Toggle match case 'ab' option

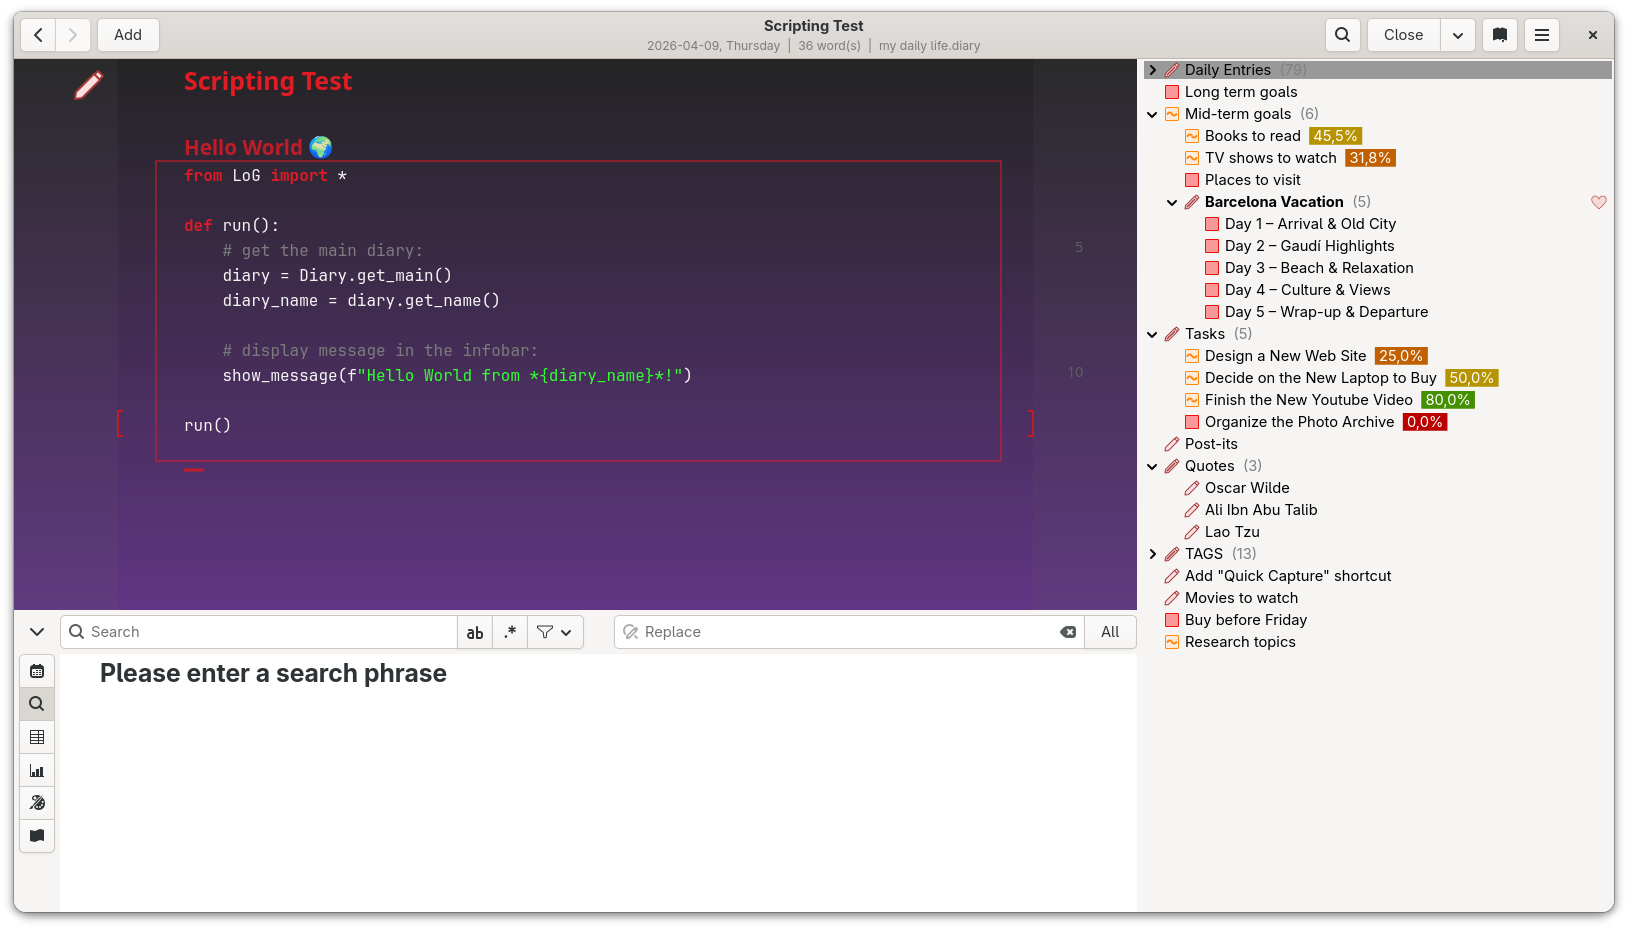click(x=475, y=632)
